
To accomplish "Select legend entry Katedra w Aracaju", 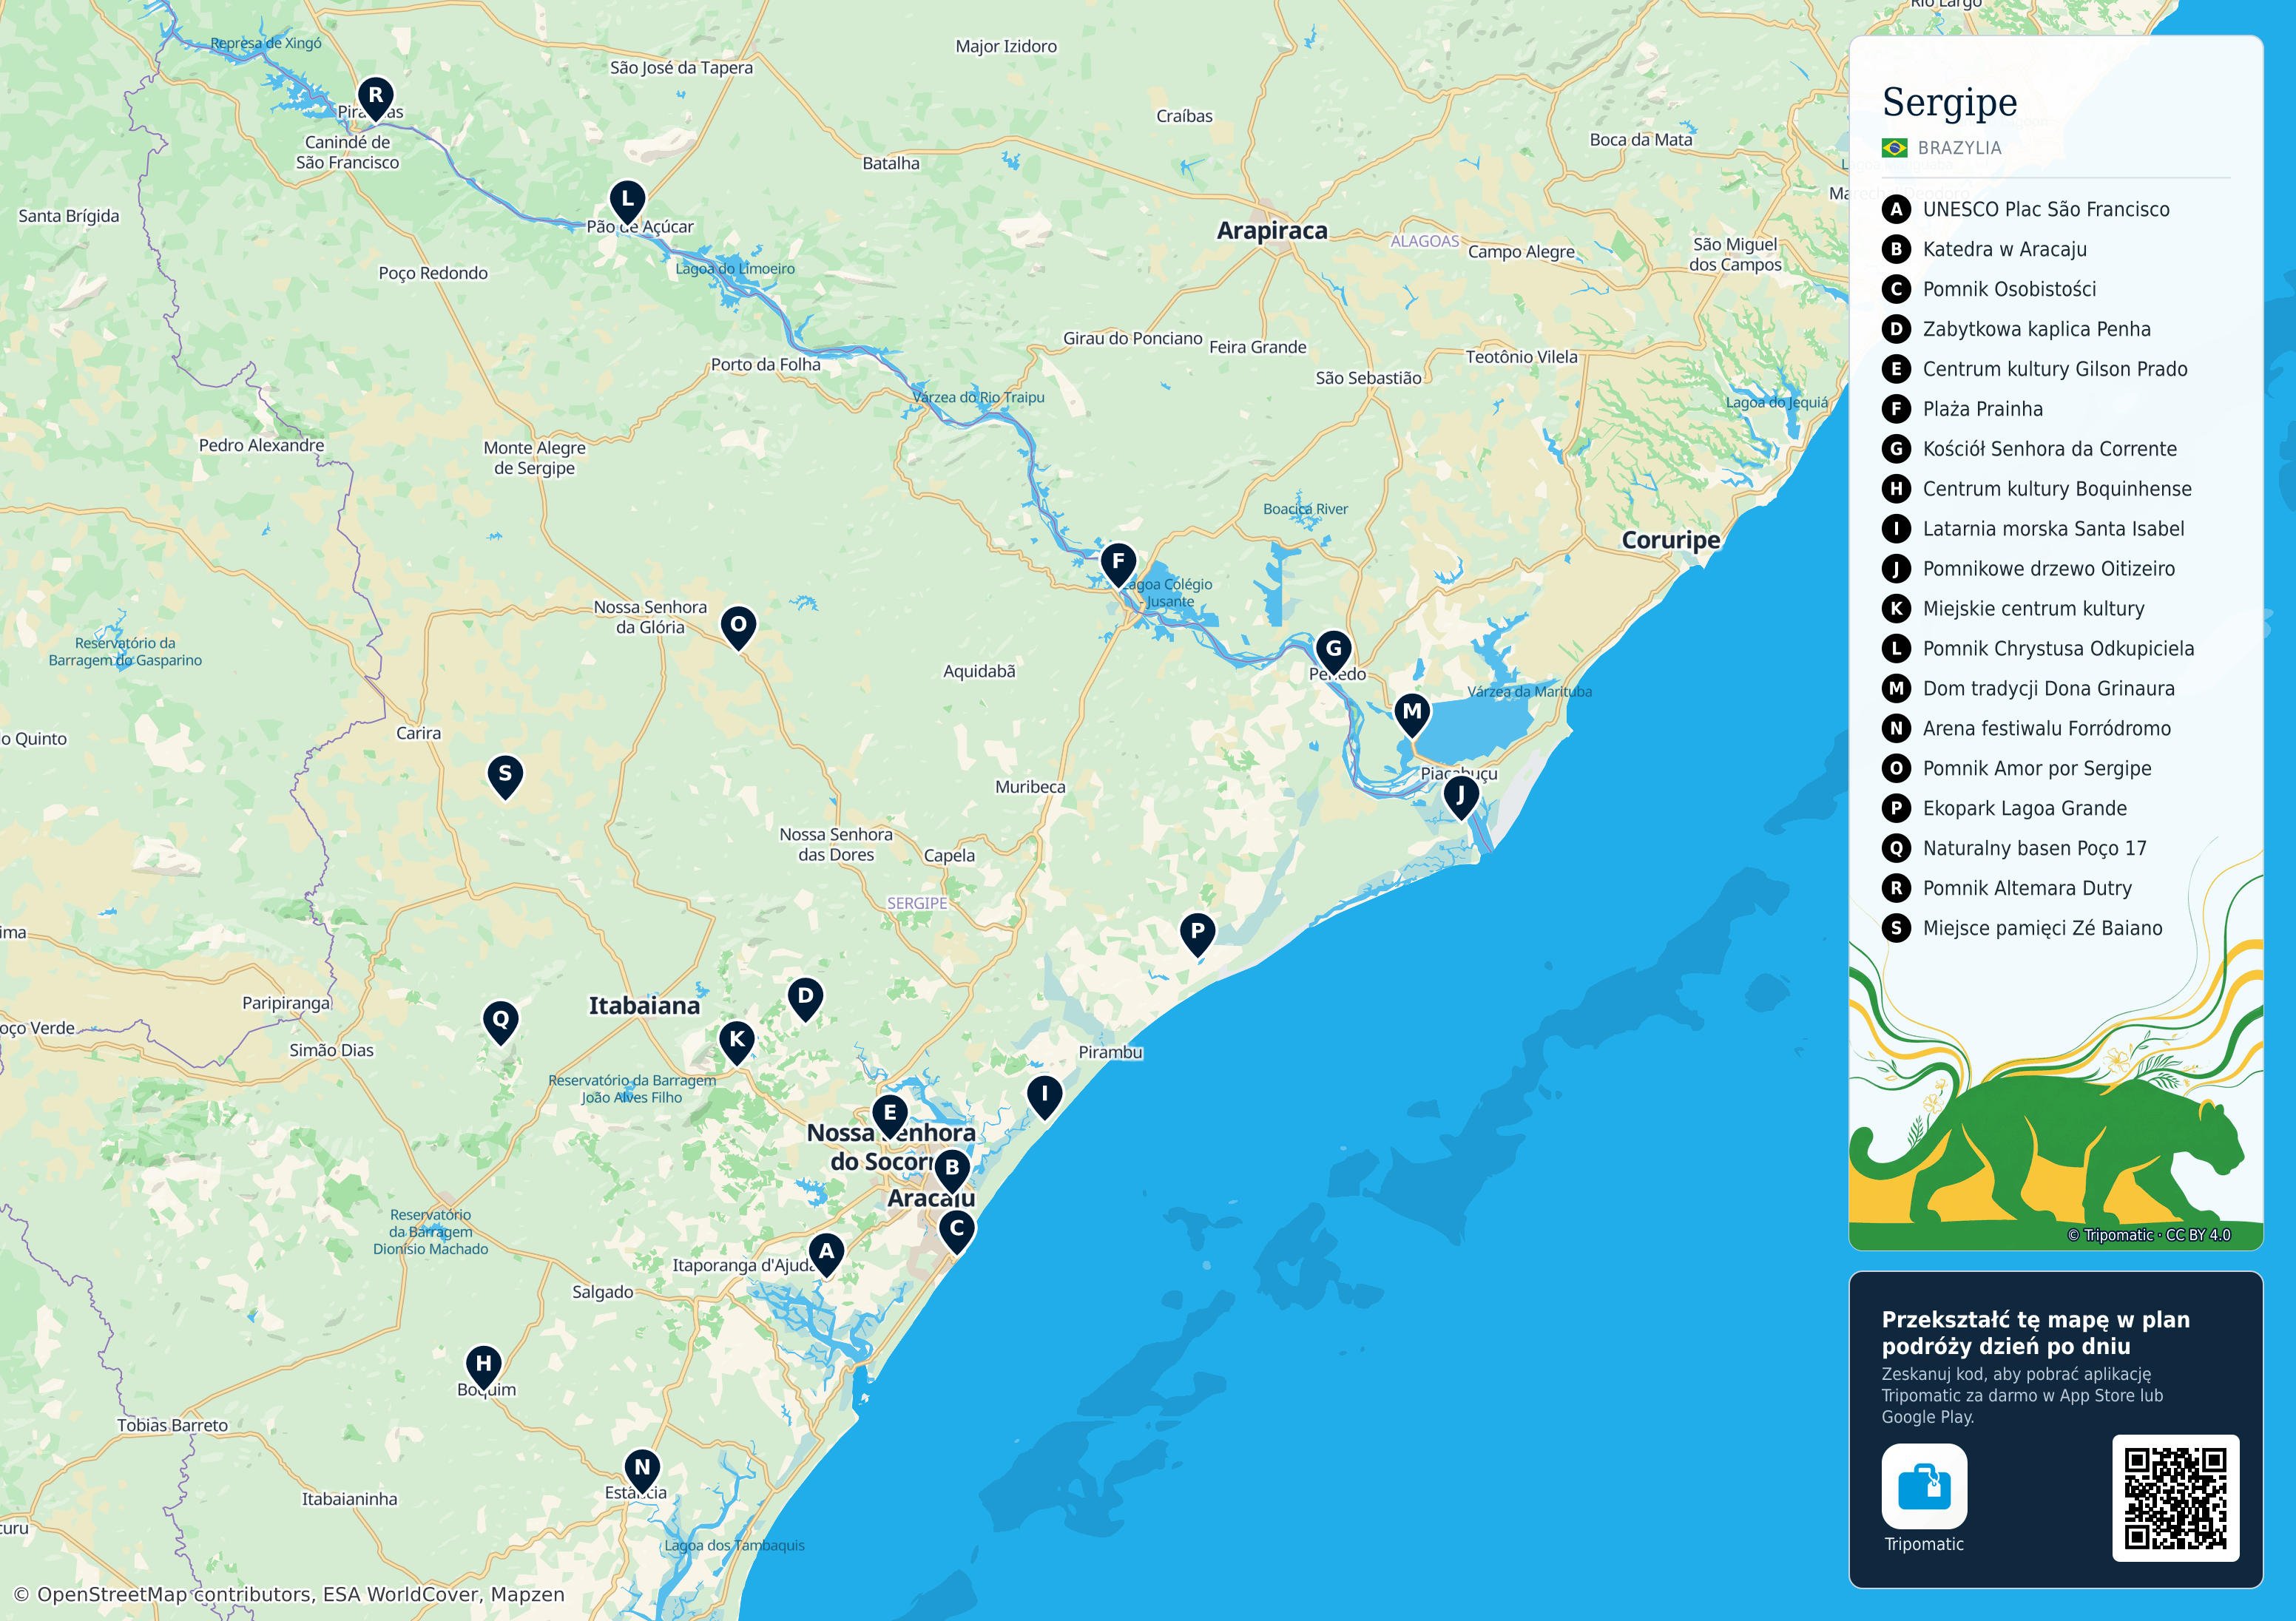I will [x=2005, y=249].
